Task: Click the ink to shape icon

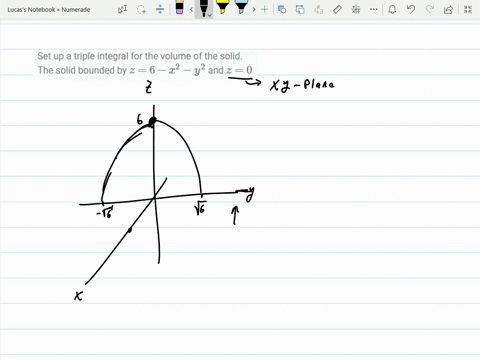Action: click(300, 9)
